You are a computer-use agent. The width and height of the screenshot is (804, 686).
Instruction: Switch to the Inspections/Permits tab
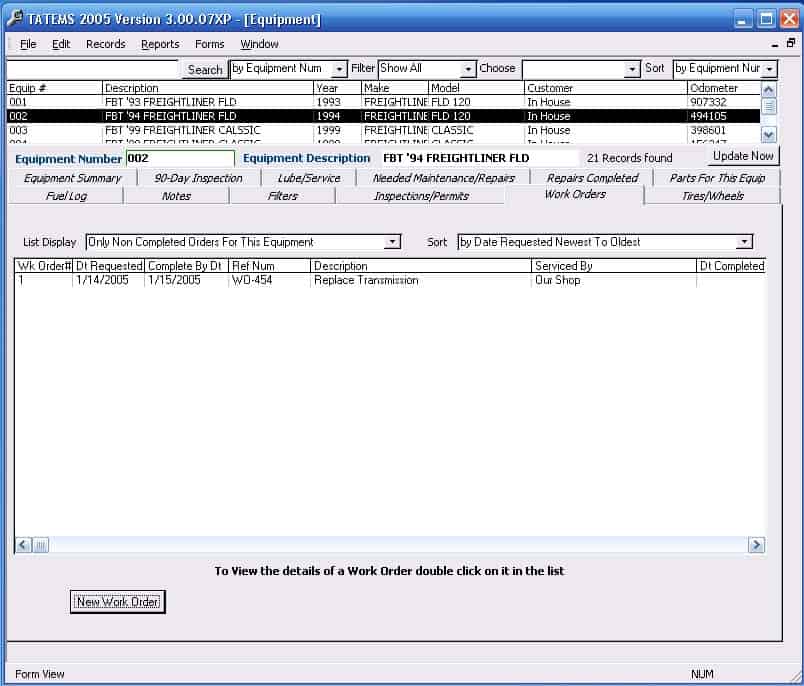coord(421,196)
